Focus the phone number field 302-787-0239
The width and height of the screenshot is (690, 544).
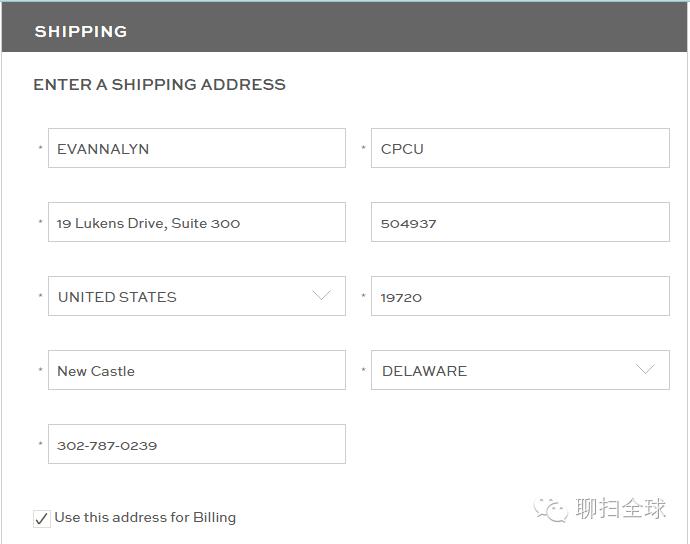pos(196,445)
